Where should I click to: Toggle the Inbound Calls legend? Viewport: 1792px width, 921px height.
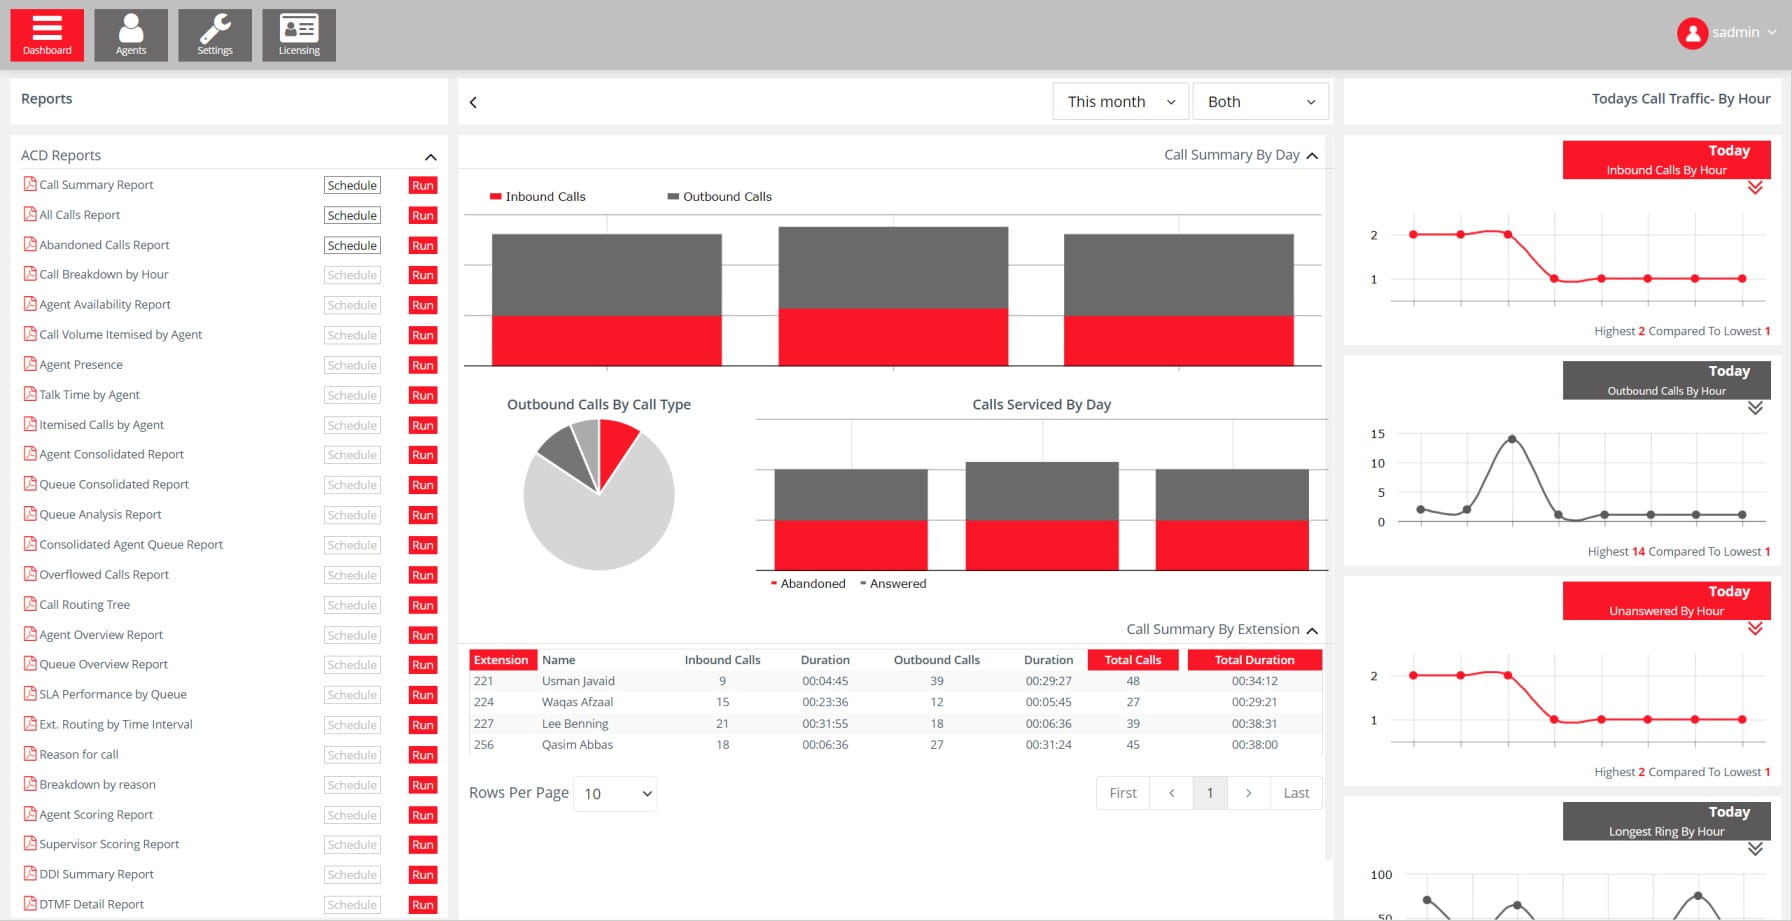tap(537, 196)
